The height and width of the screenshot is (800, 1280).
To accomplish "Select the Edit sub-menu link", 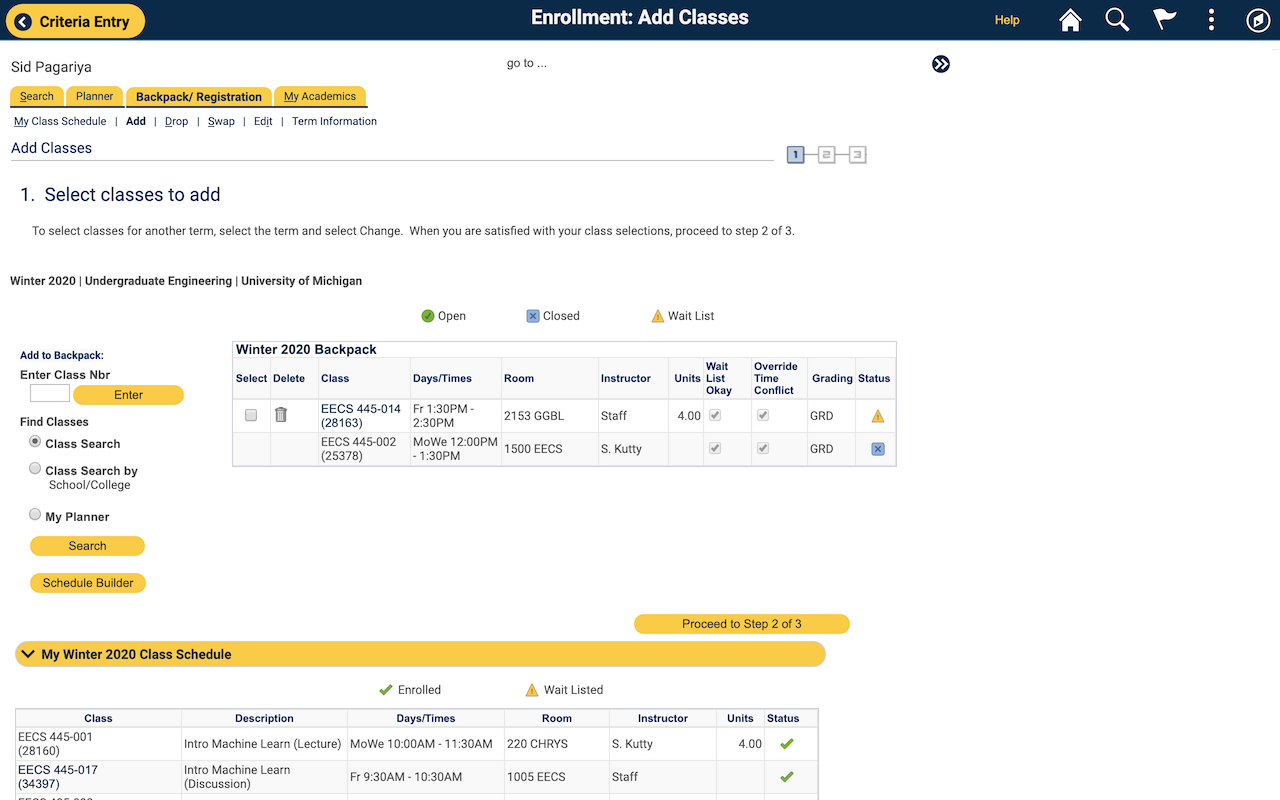I will 263,121.
